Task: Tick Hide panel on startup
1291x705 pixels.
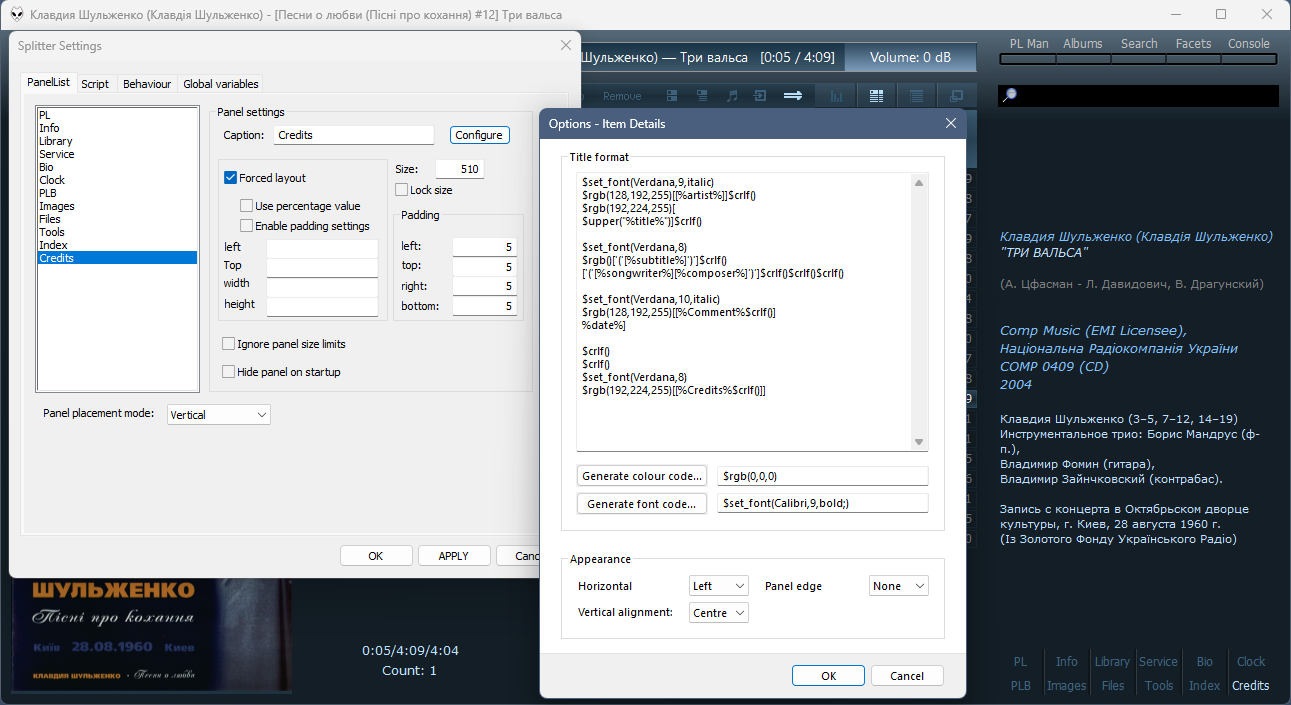Action: point(229,372)
